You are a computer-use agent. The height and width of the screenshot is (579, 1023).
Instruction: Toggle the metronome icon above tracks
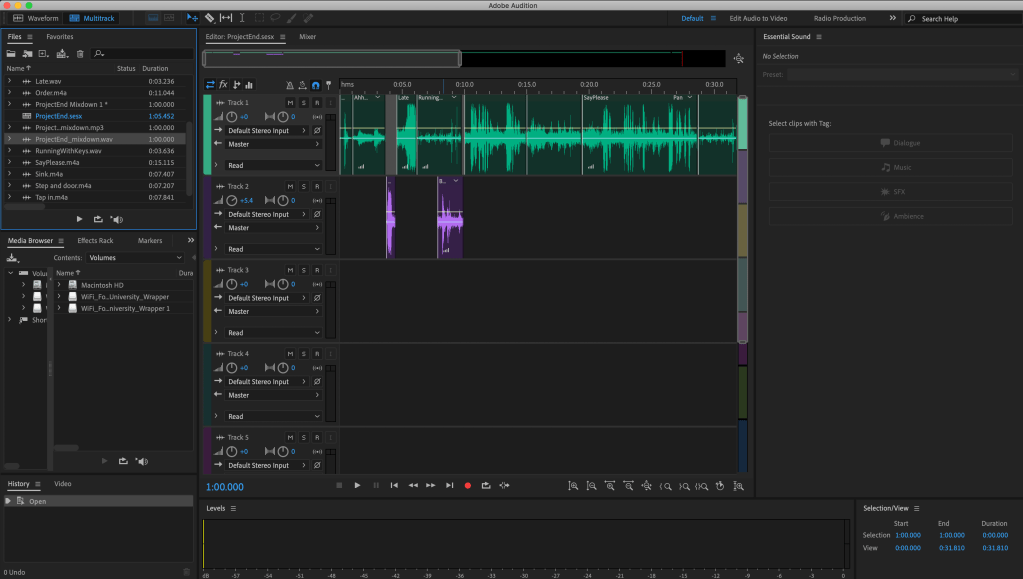[290, 85]
